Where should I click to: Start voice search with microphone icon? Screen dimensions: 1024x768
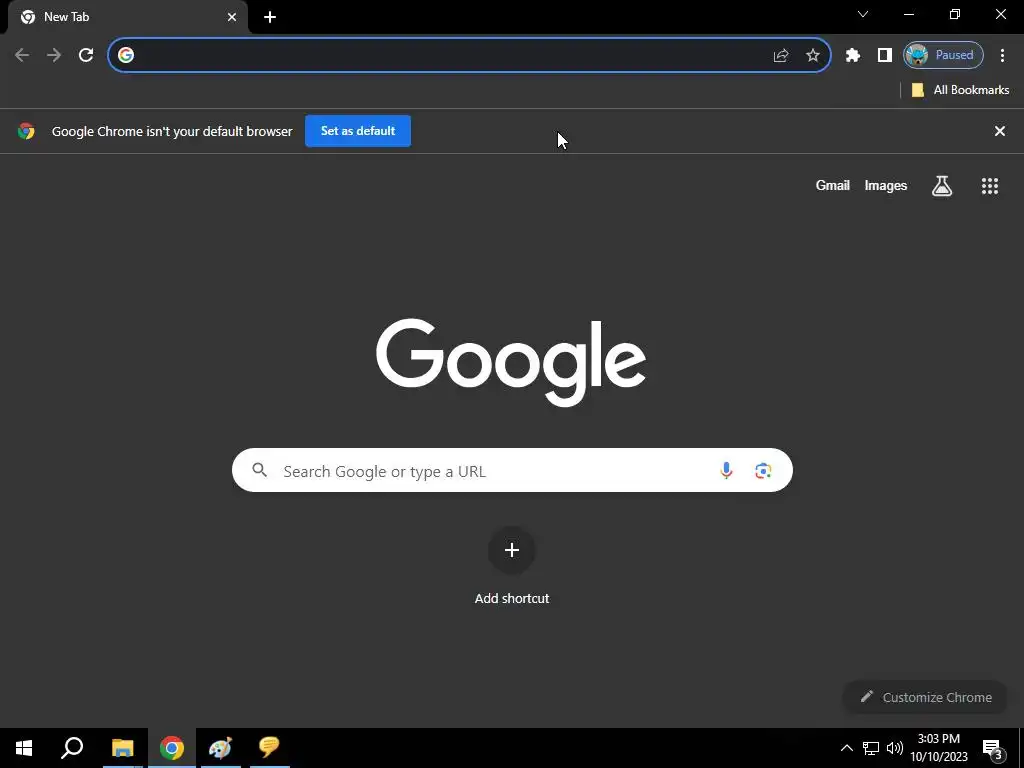coord(726,470)
